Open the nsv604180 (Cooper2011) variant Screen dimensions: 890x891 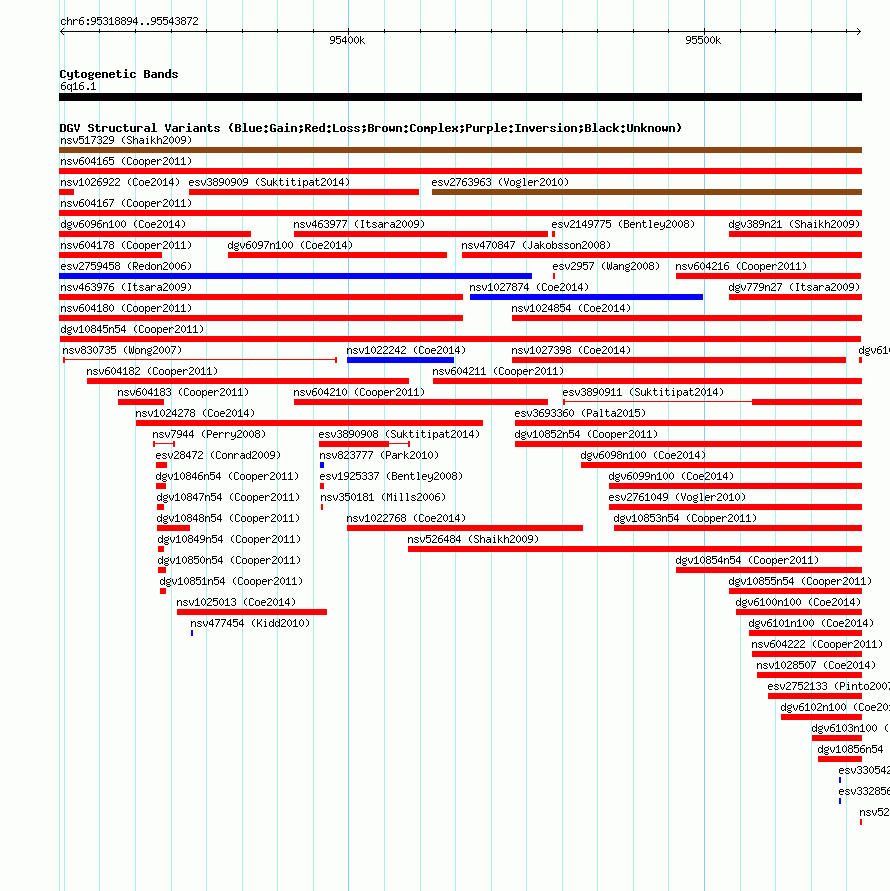coord(126,309)
